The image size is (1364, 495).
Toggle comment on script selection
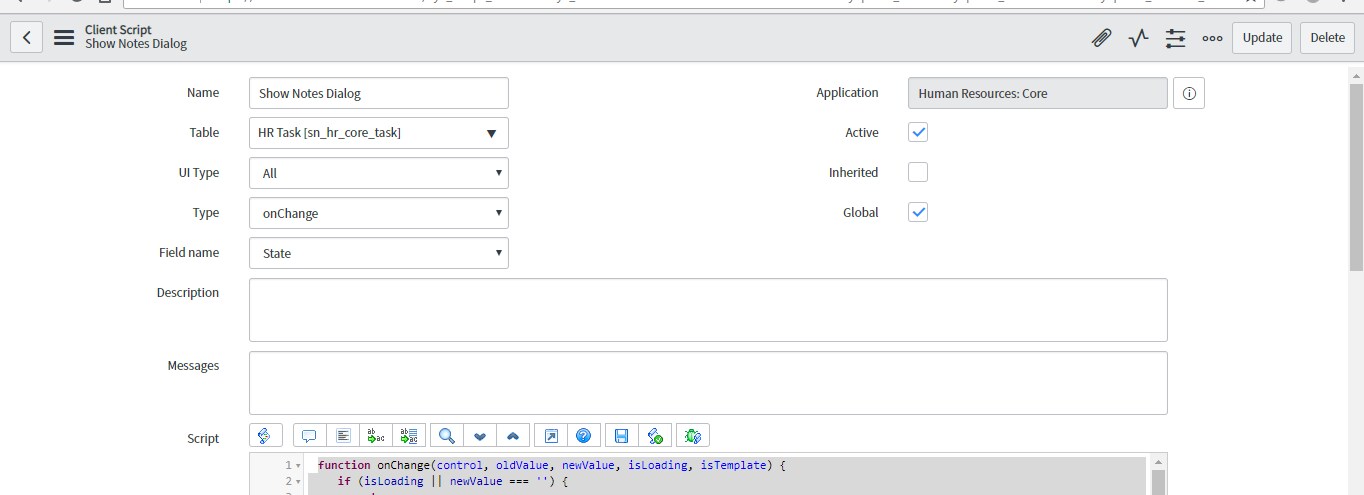click(x=309, y=435)
